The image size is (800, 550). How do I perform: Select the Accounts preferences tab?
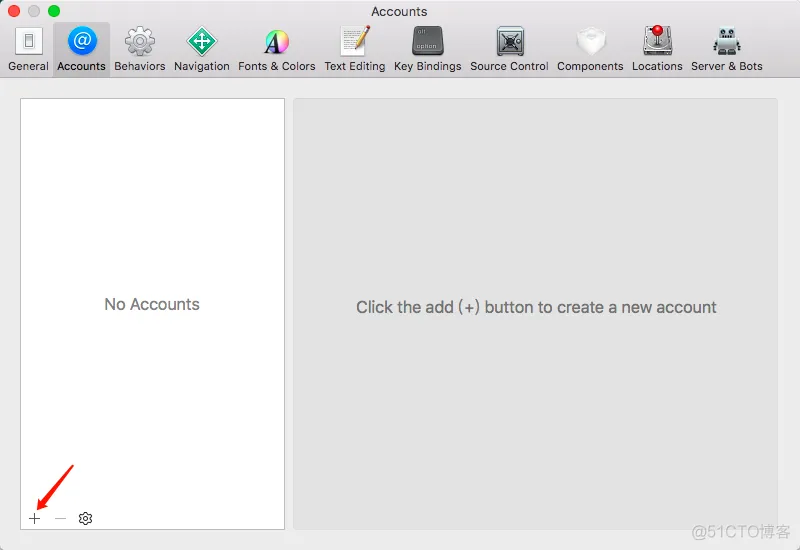(x=82, y=49)
